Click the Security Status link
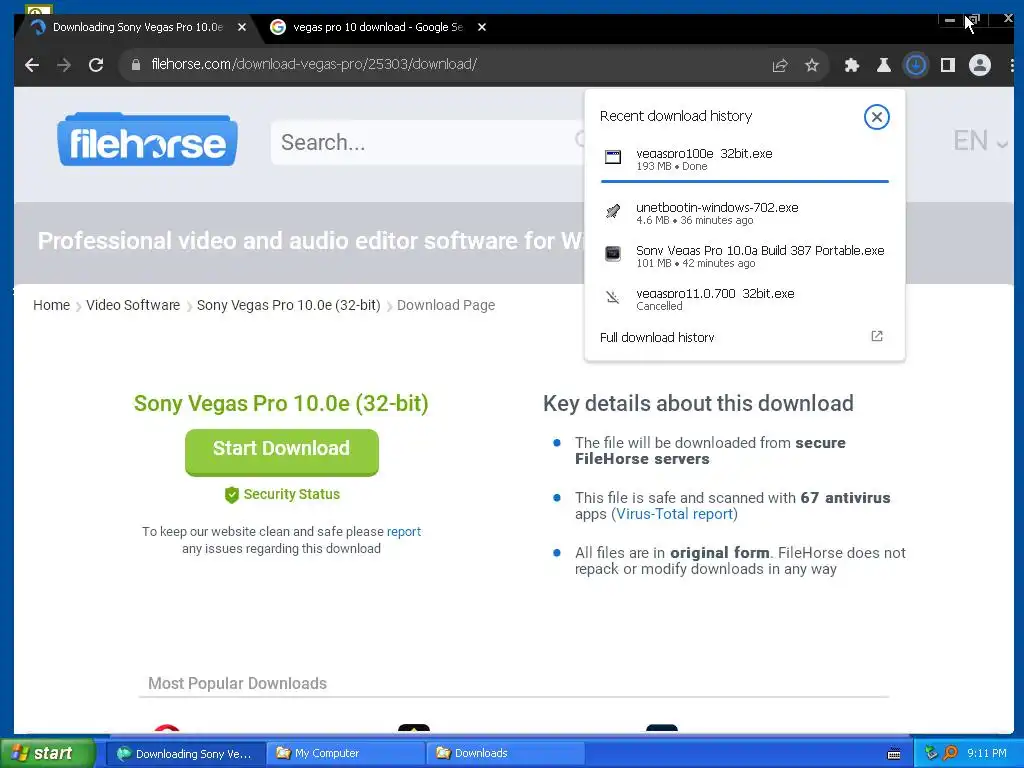1024x768 pixels. pyautogui.click(x=291, y=494)
